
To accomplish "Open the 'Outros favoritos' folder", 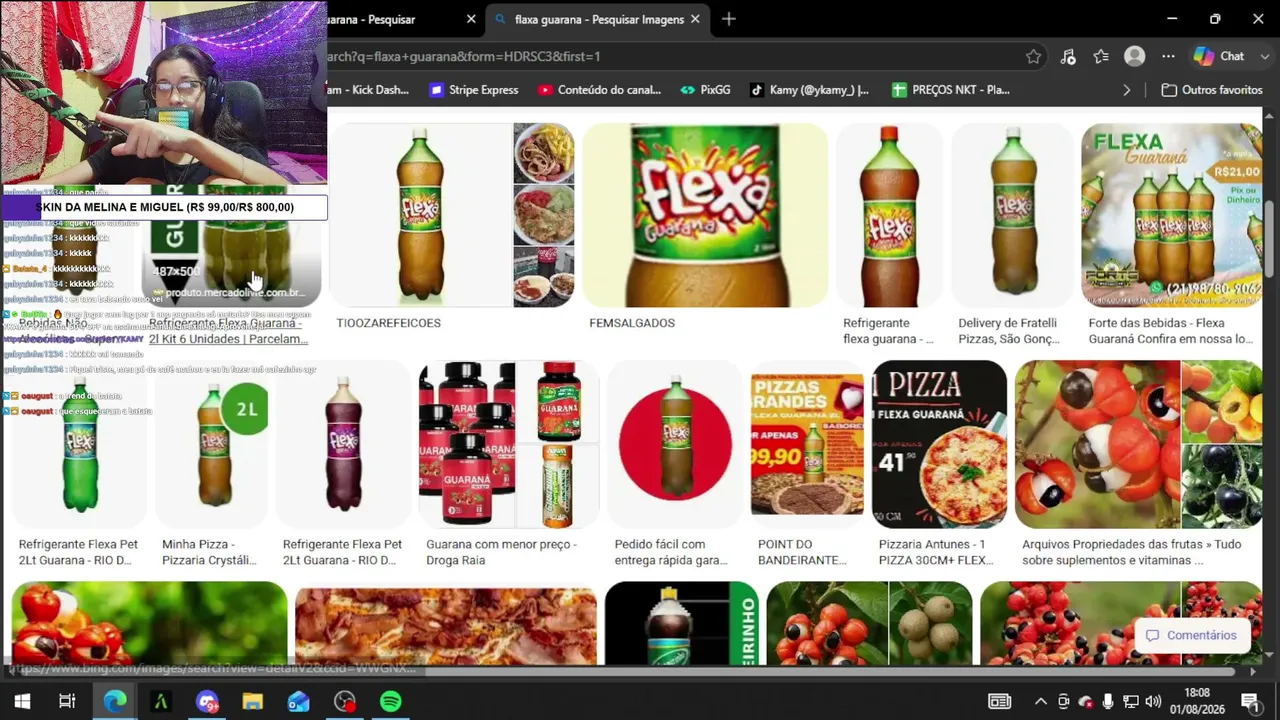I will coord(1211,90).
